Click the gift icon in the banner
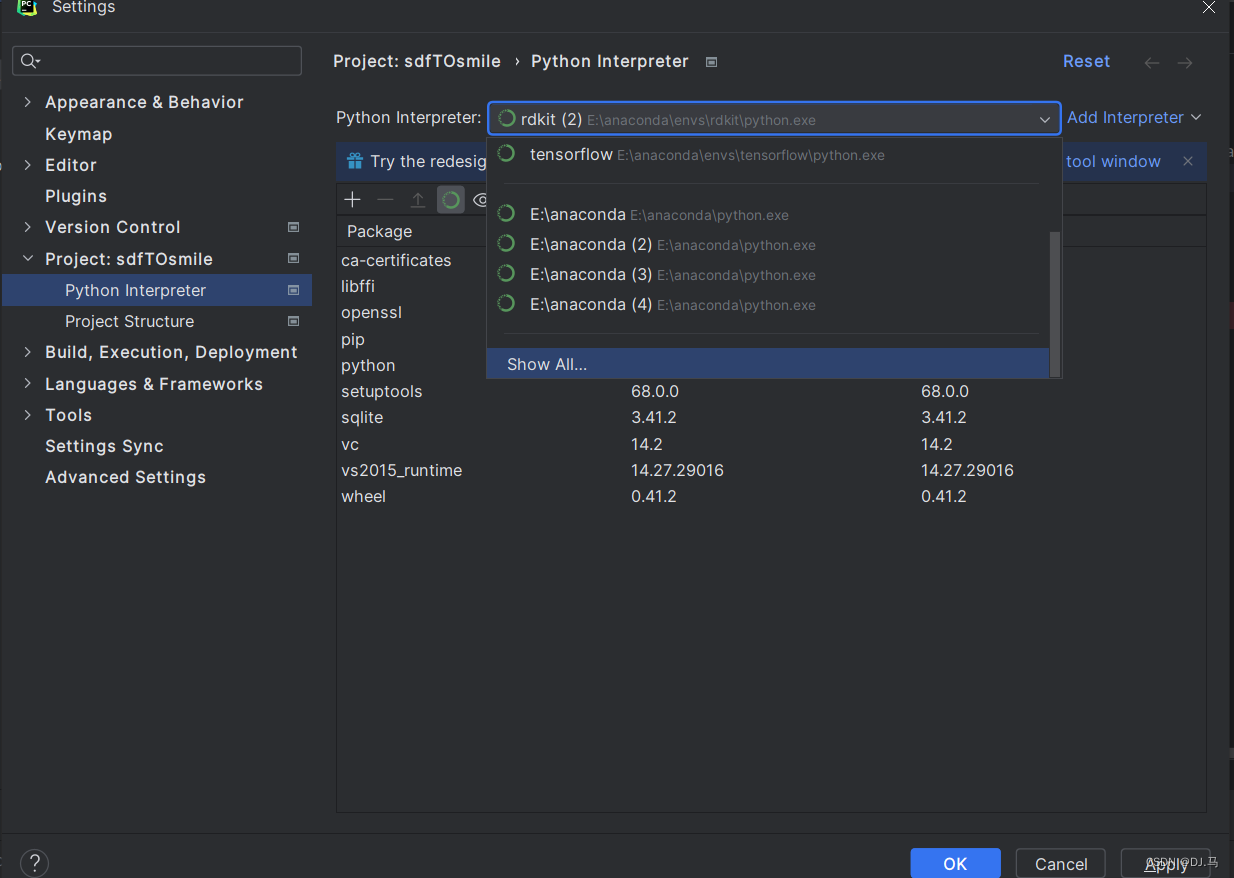 (x=354, y=161)
